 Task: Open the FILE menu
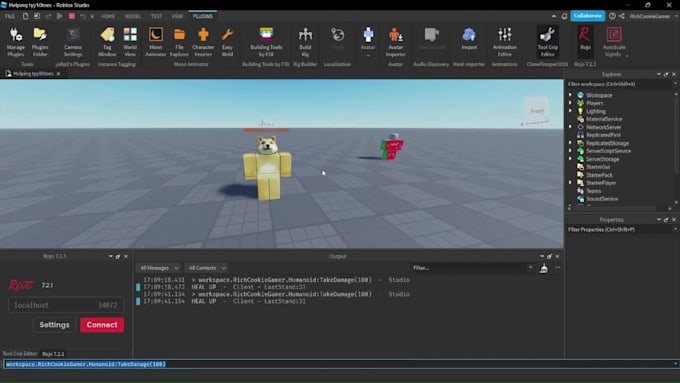pos(10,16)
